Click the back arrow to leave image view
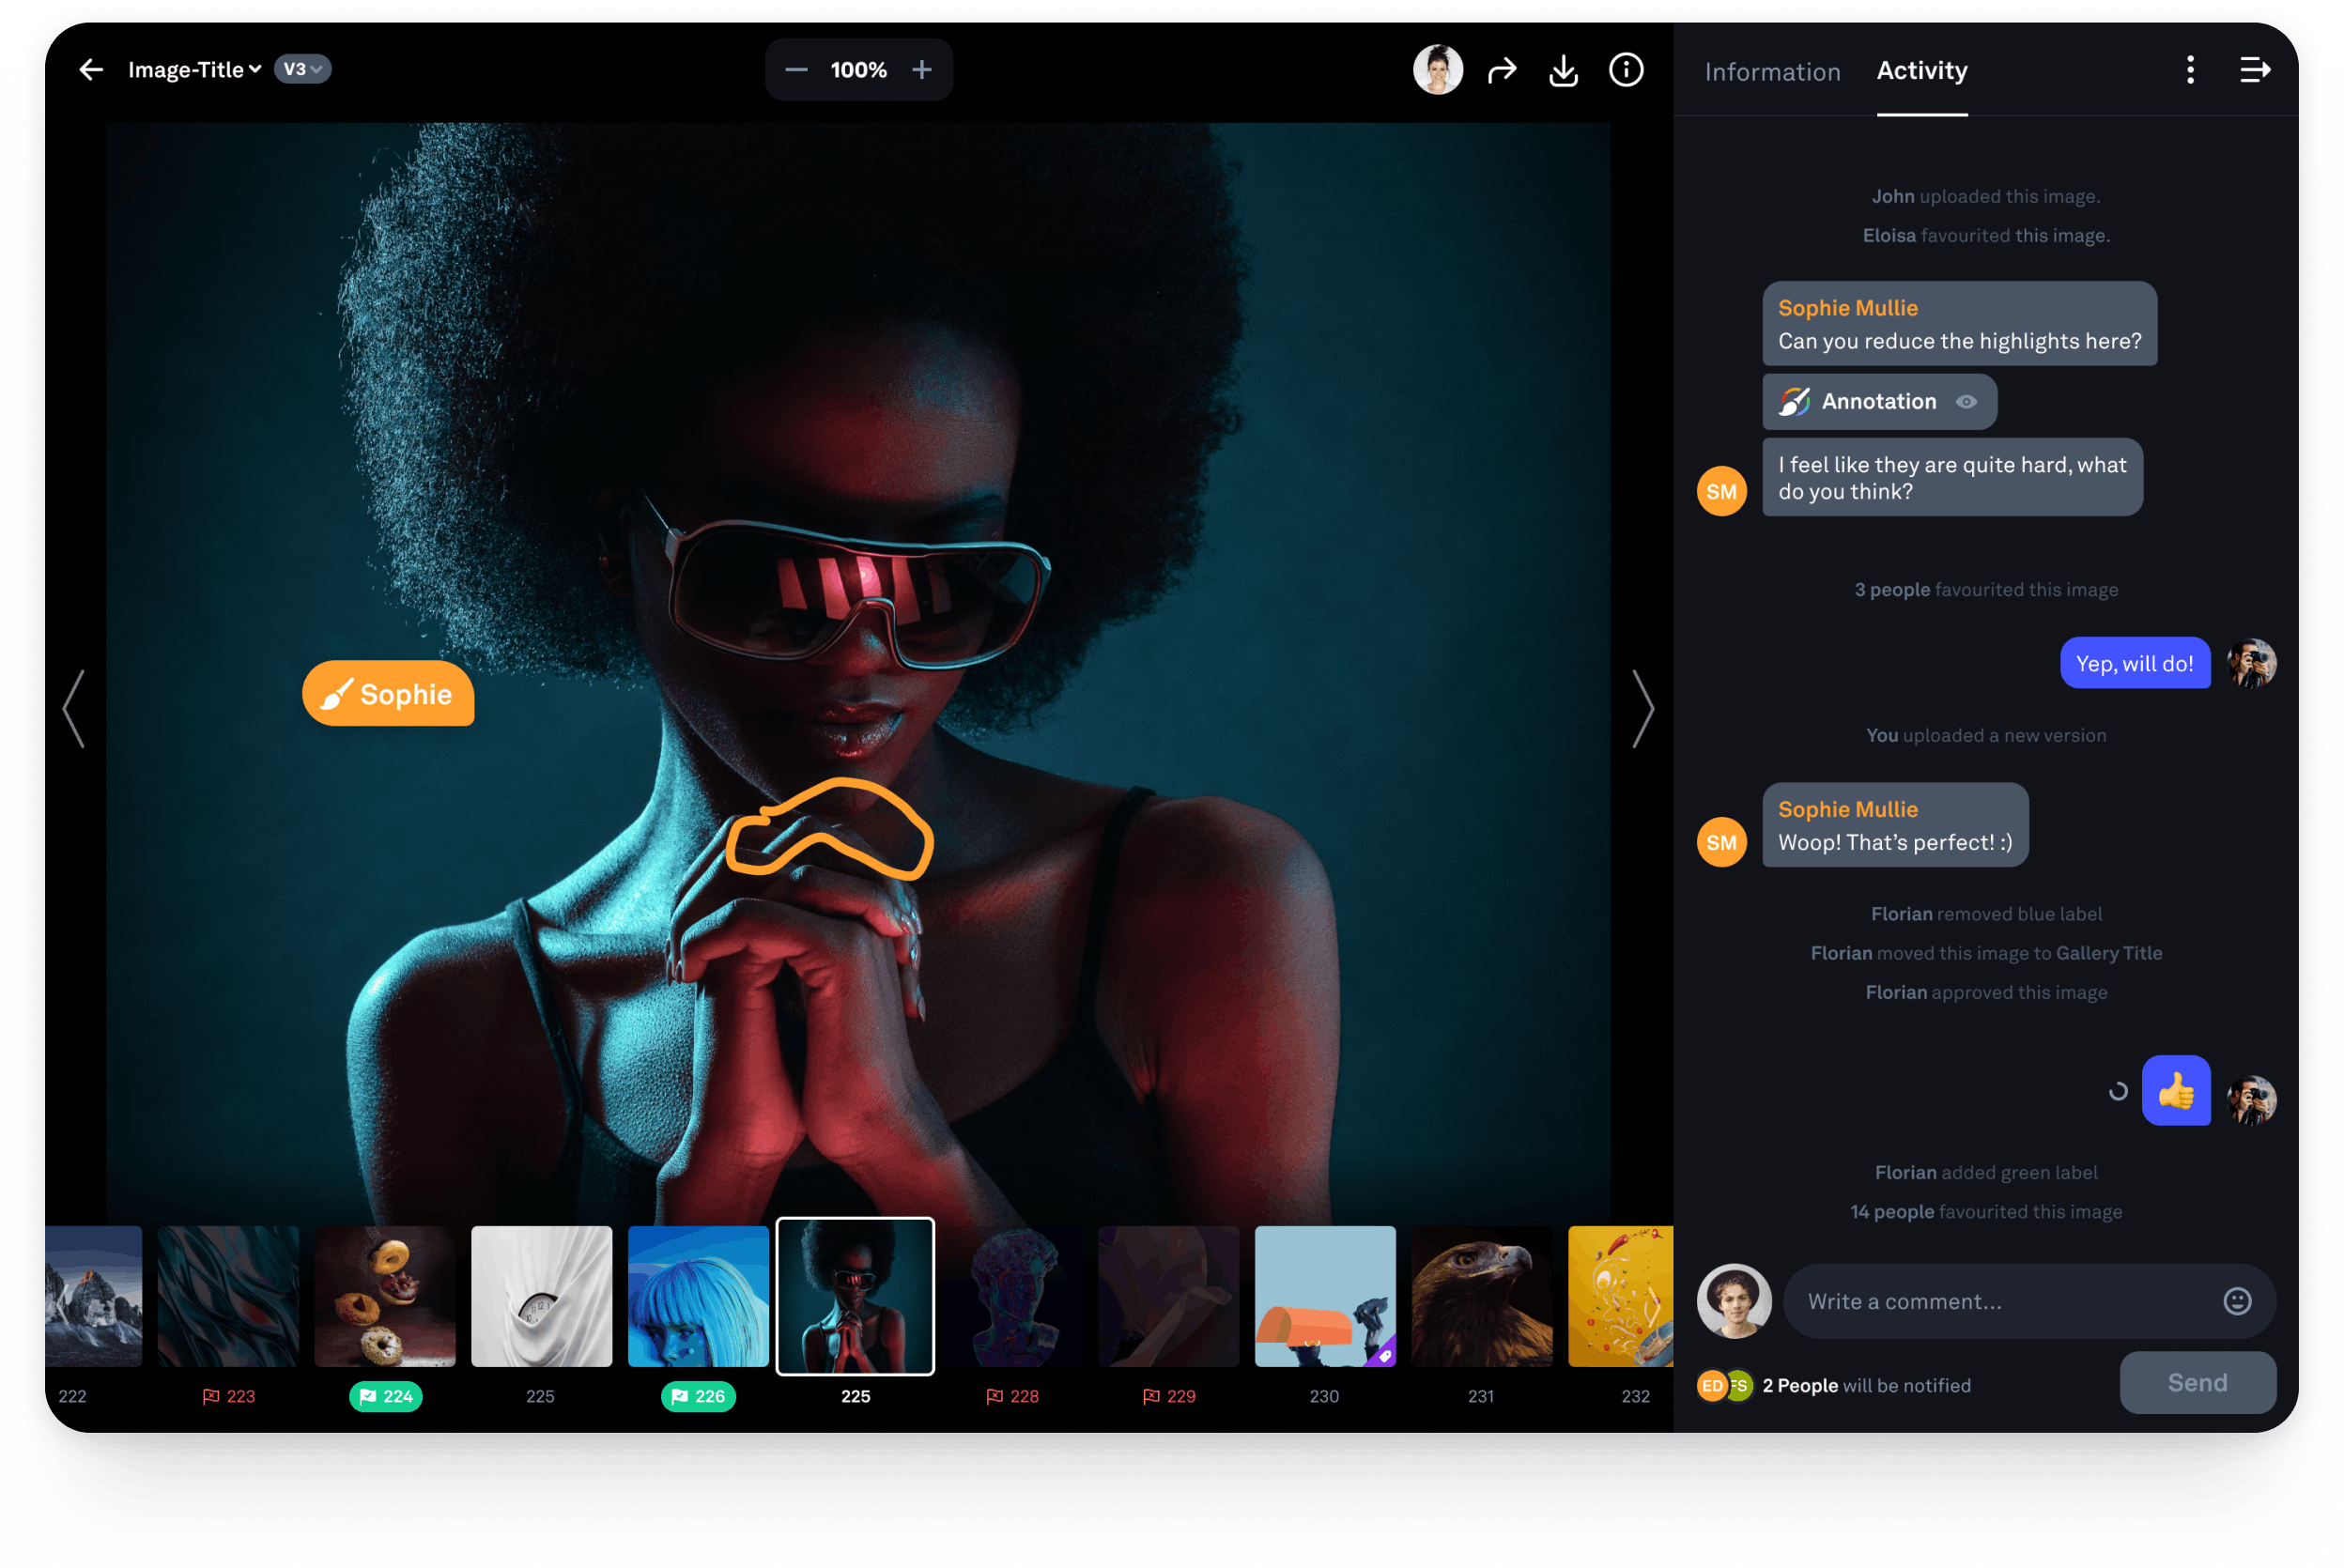The image size is (2344, 1568). pyautogui.click(x=90, y=69)
